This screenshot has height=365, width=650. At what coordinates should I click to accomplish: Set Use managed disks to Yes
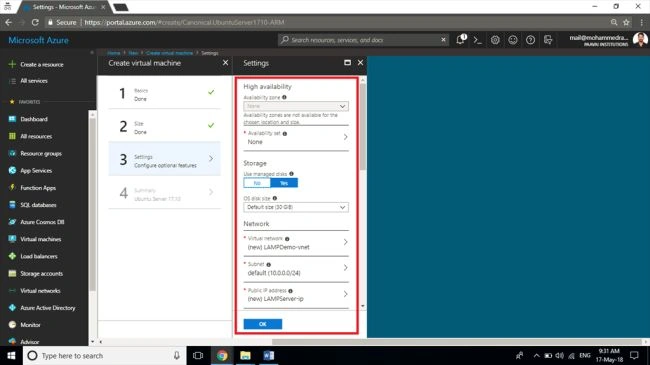(x=284, y=183)
